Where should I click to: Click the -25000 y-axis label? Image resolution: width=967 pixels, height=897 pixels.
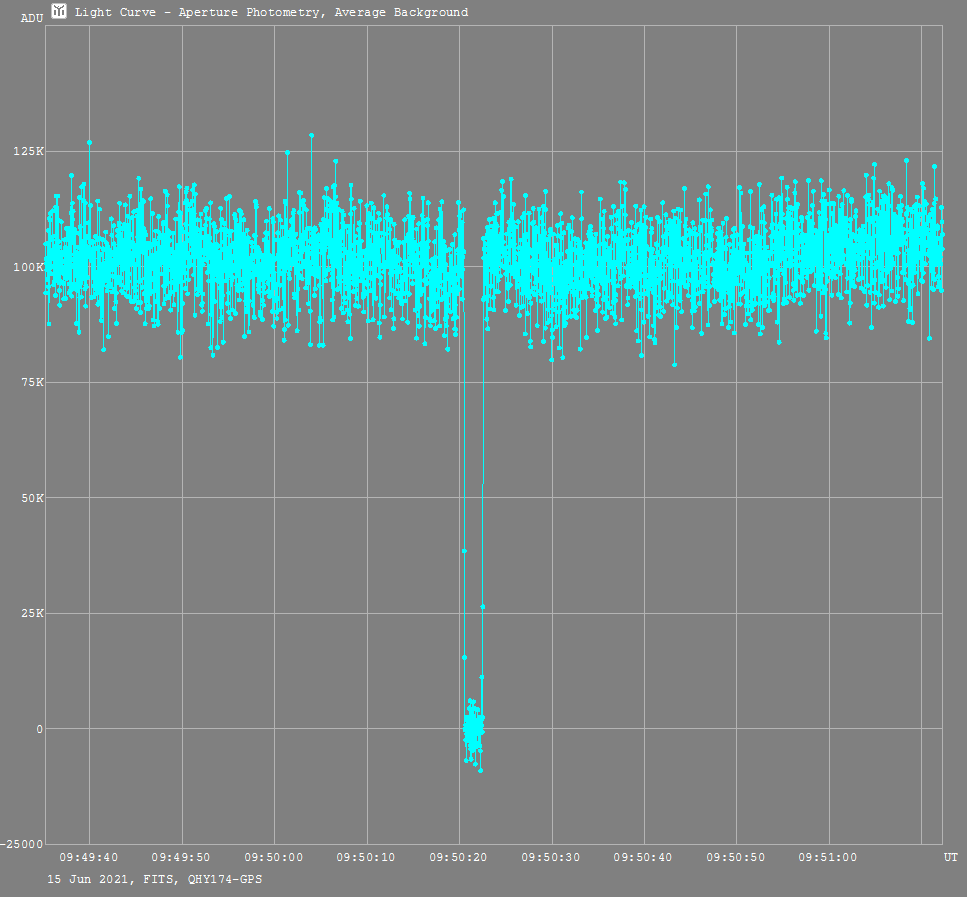pos(22,845)
